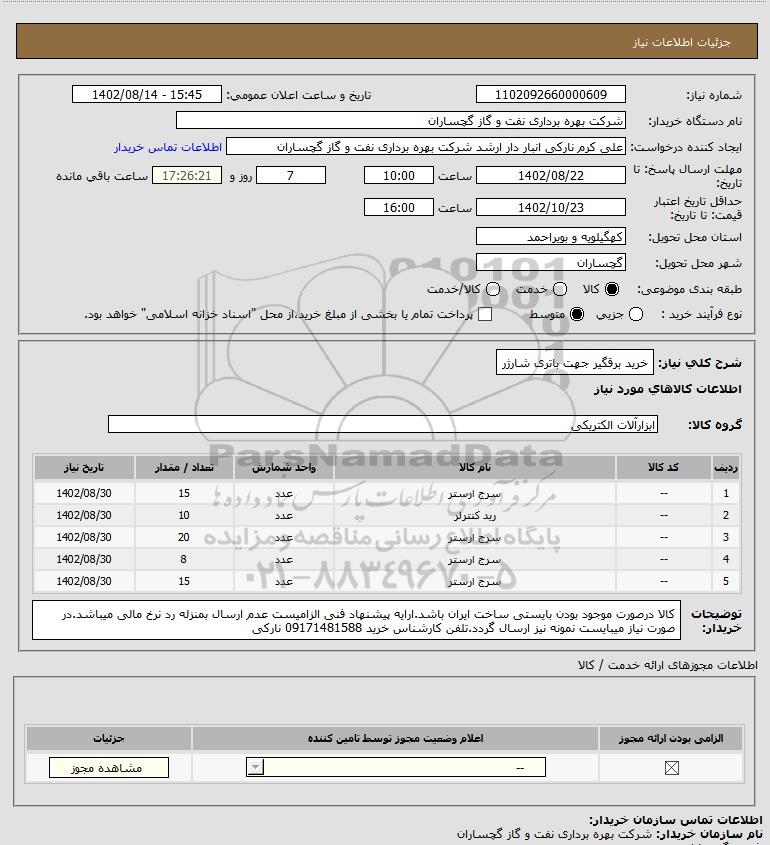Click the delivery province field کهگیلویه و بویراحمد
Viewport: 770px width, 845px height.
coord(551,237)
